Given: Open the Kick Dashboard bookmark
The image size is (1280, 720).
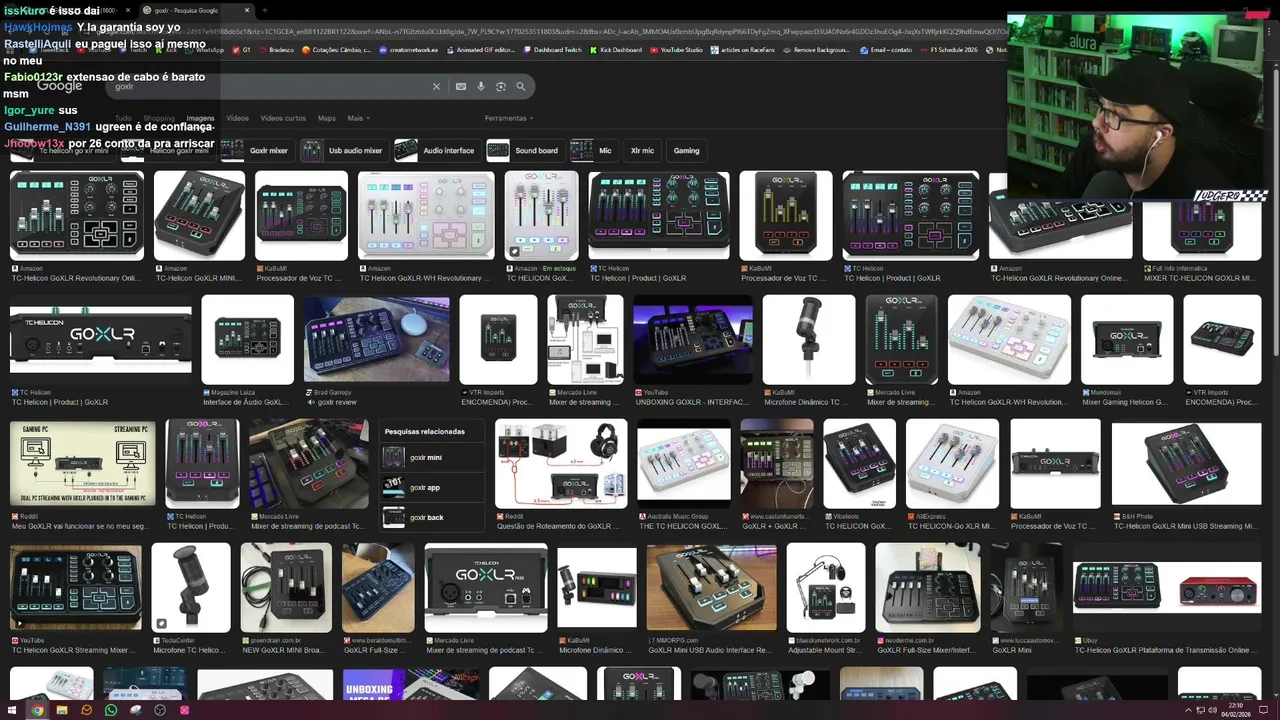Looking at the screenshot, I should click(616, 50).
